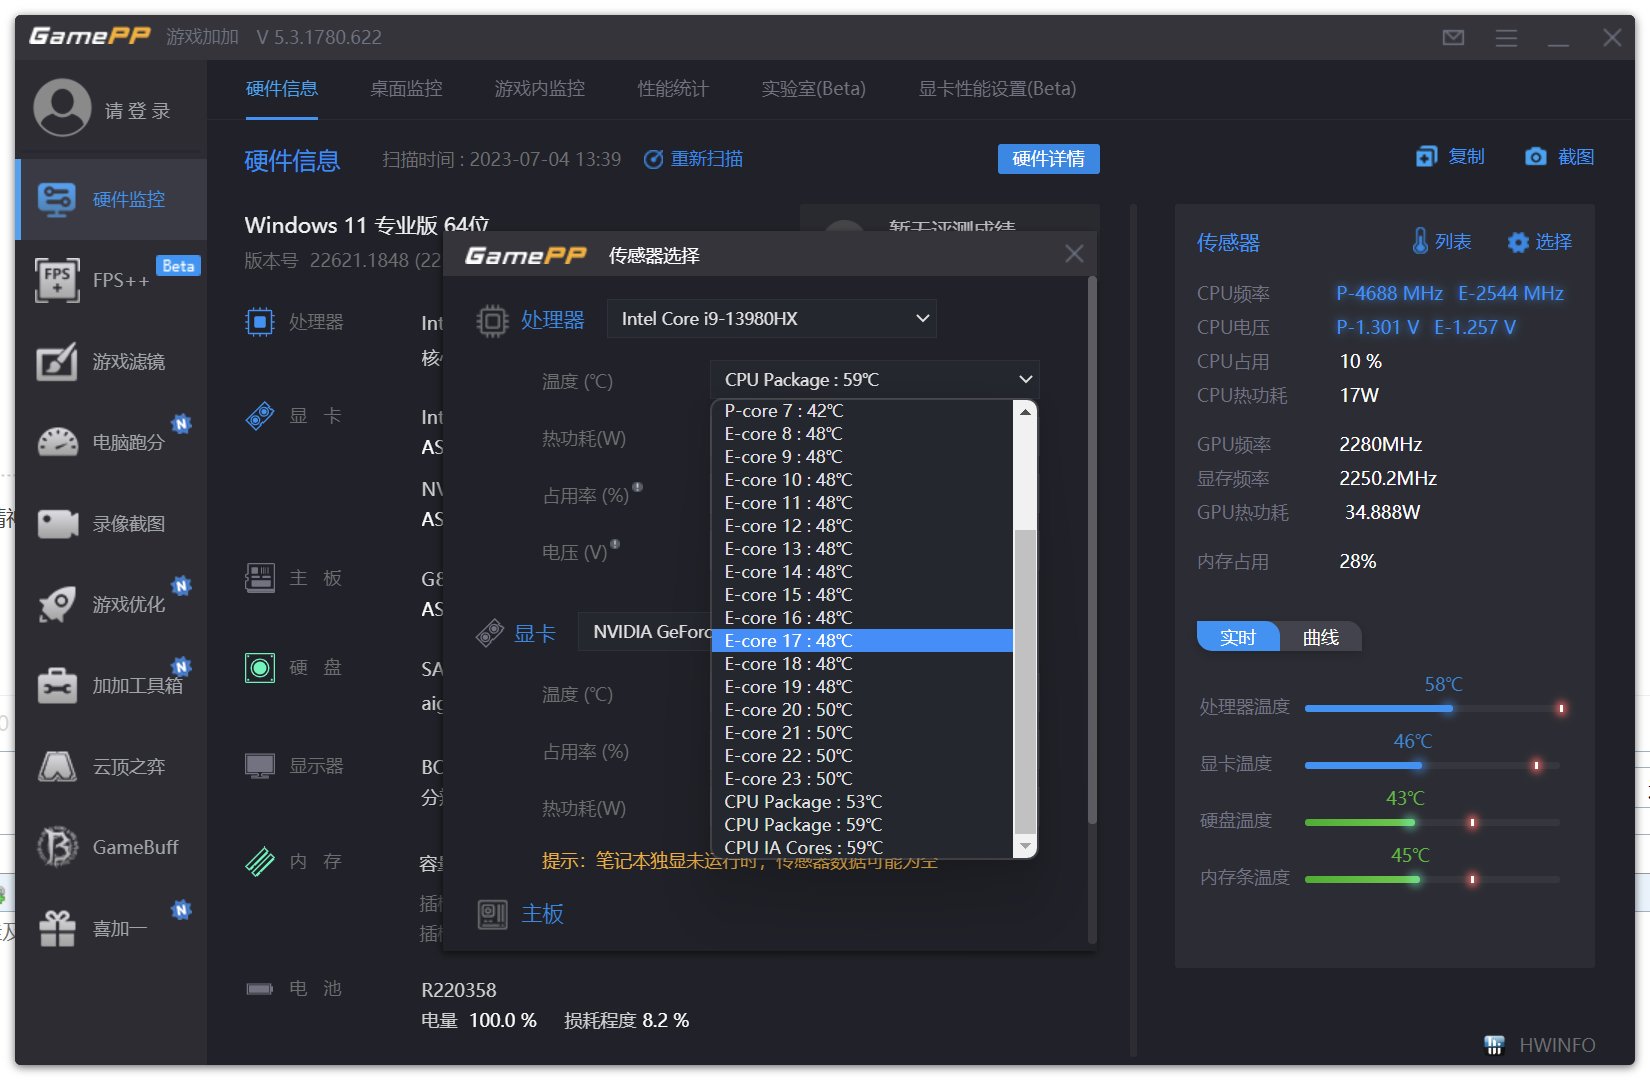The image size is (1650, 1080).
Task: Click the 占用率 (%) info marker under 处理器
Action: (637, 488)
